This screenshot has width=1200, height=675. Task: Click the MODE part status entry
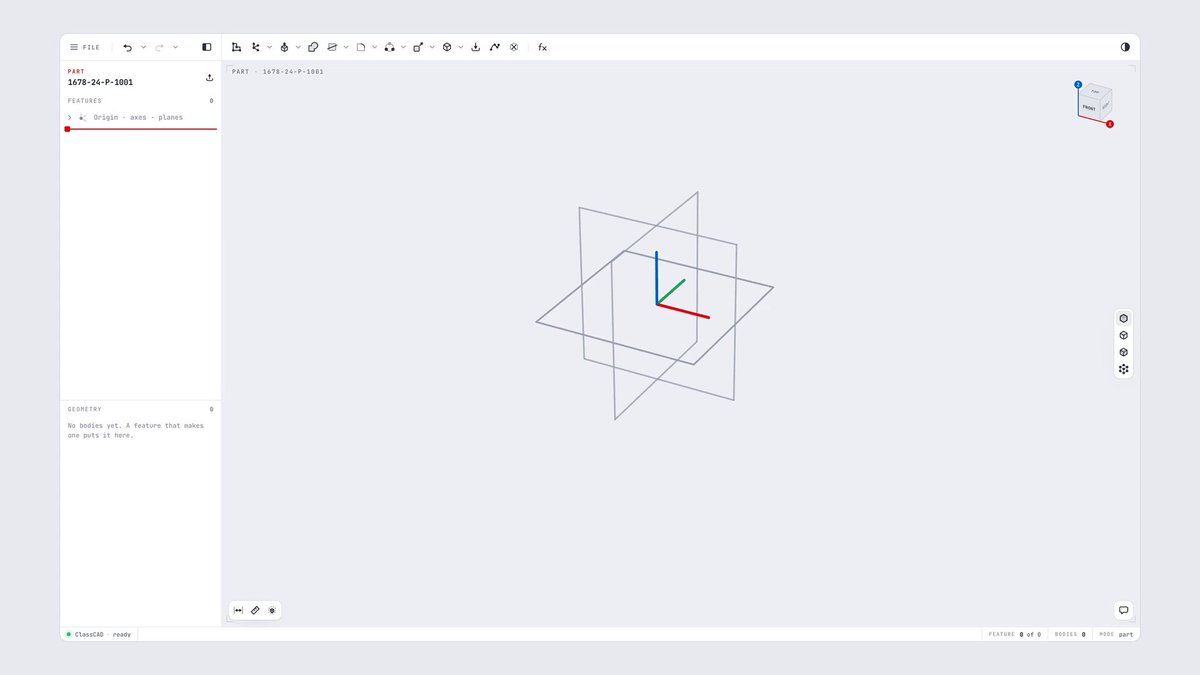[1116, 634]
